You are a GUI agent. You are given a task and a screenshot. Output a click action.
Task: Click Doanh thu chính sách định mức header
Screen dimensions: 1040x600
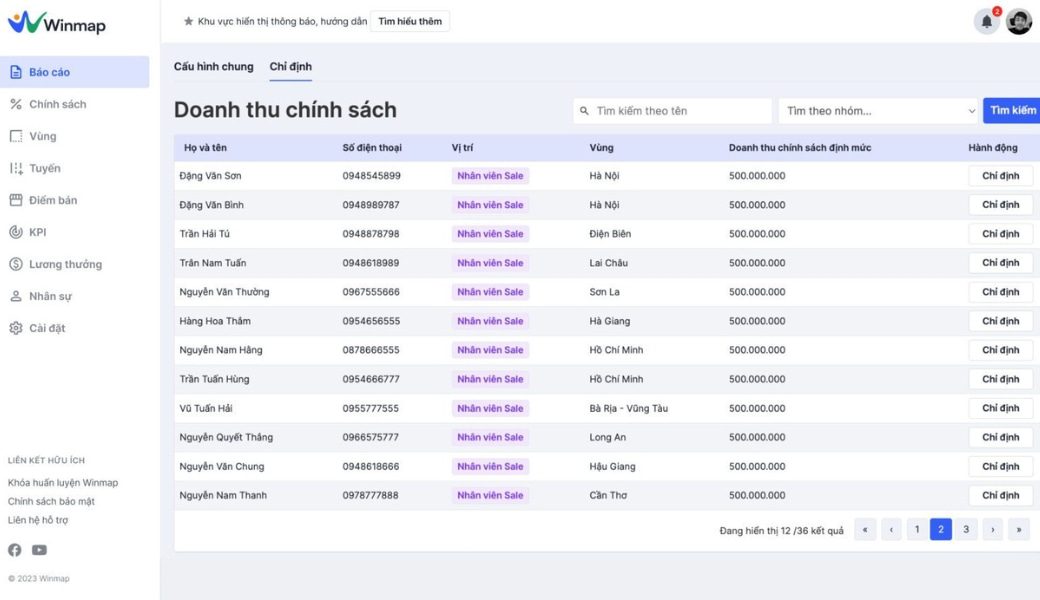pyautogui.click(x=800, y=148)
